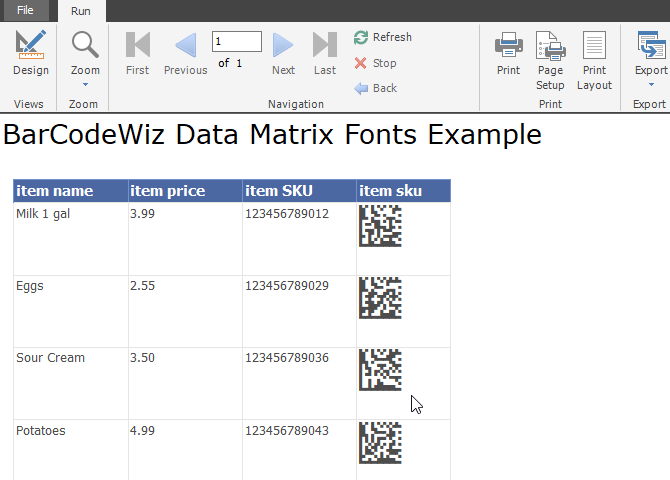Refresh the report
Image resolution: width=670 pixels, height=480 pixels.
(383, 37)
